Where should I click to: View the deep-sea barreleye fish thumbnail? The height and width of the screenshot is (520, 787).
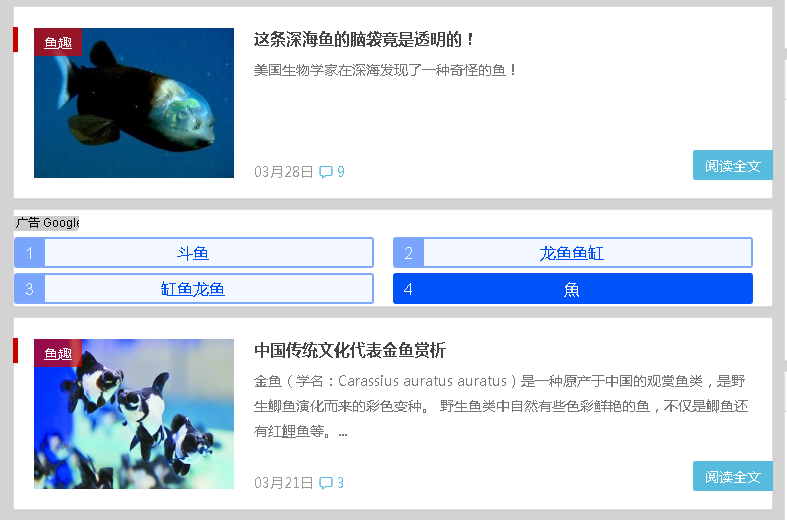pyautogui.click(x=134, y=103)
